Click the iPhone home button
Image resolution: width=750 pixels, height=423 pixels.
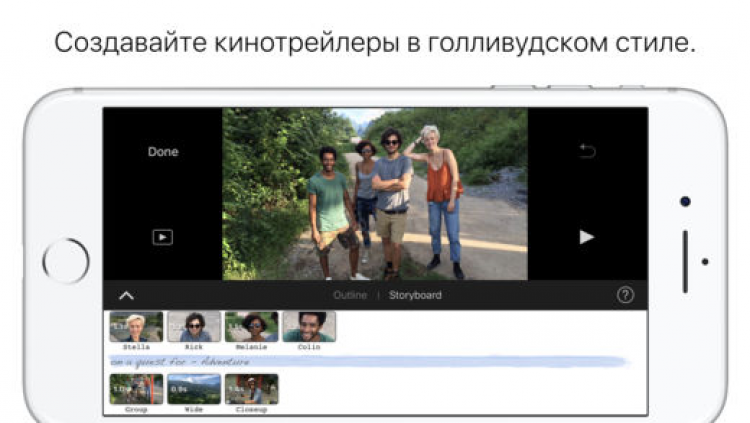[x=66, y=261]
